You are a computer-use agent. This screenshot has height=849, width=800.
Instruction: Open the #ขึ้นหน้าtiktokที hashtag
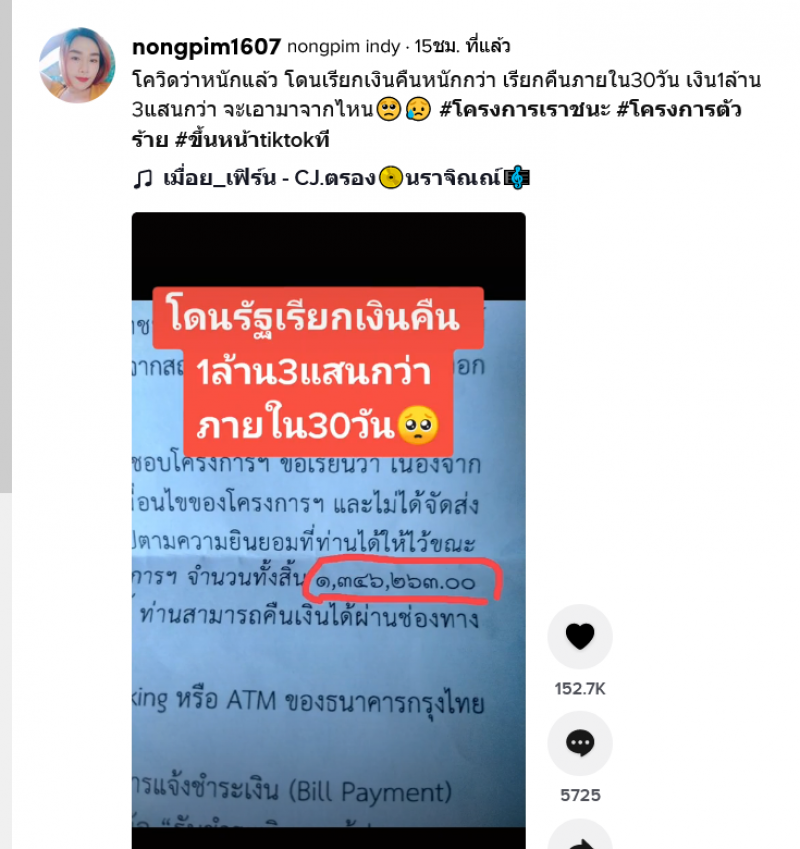pos(252,140)
